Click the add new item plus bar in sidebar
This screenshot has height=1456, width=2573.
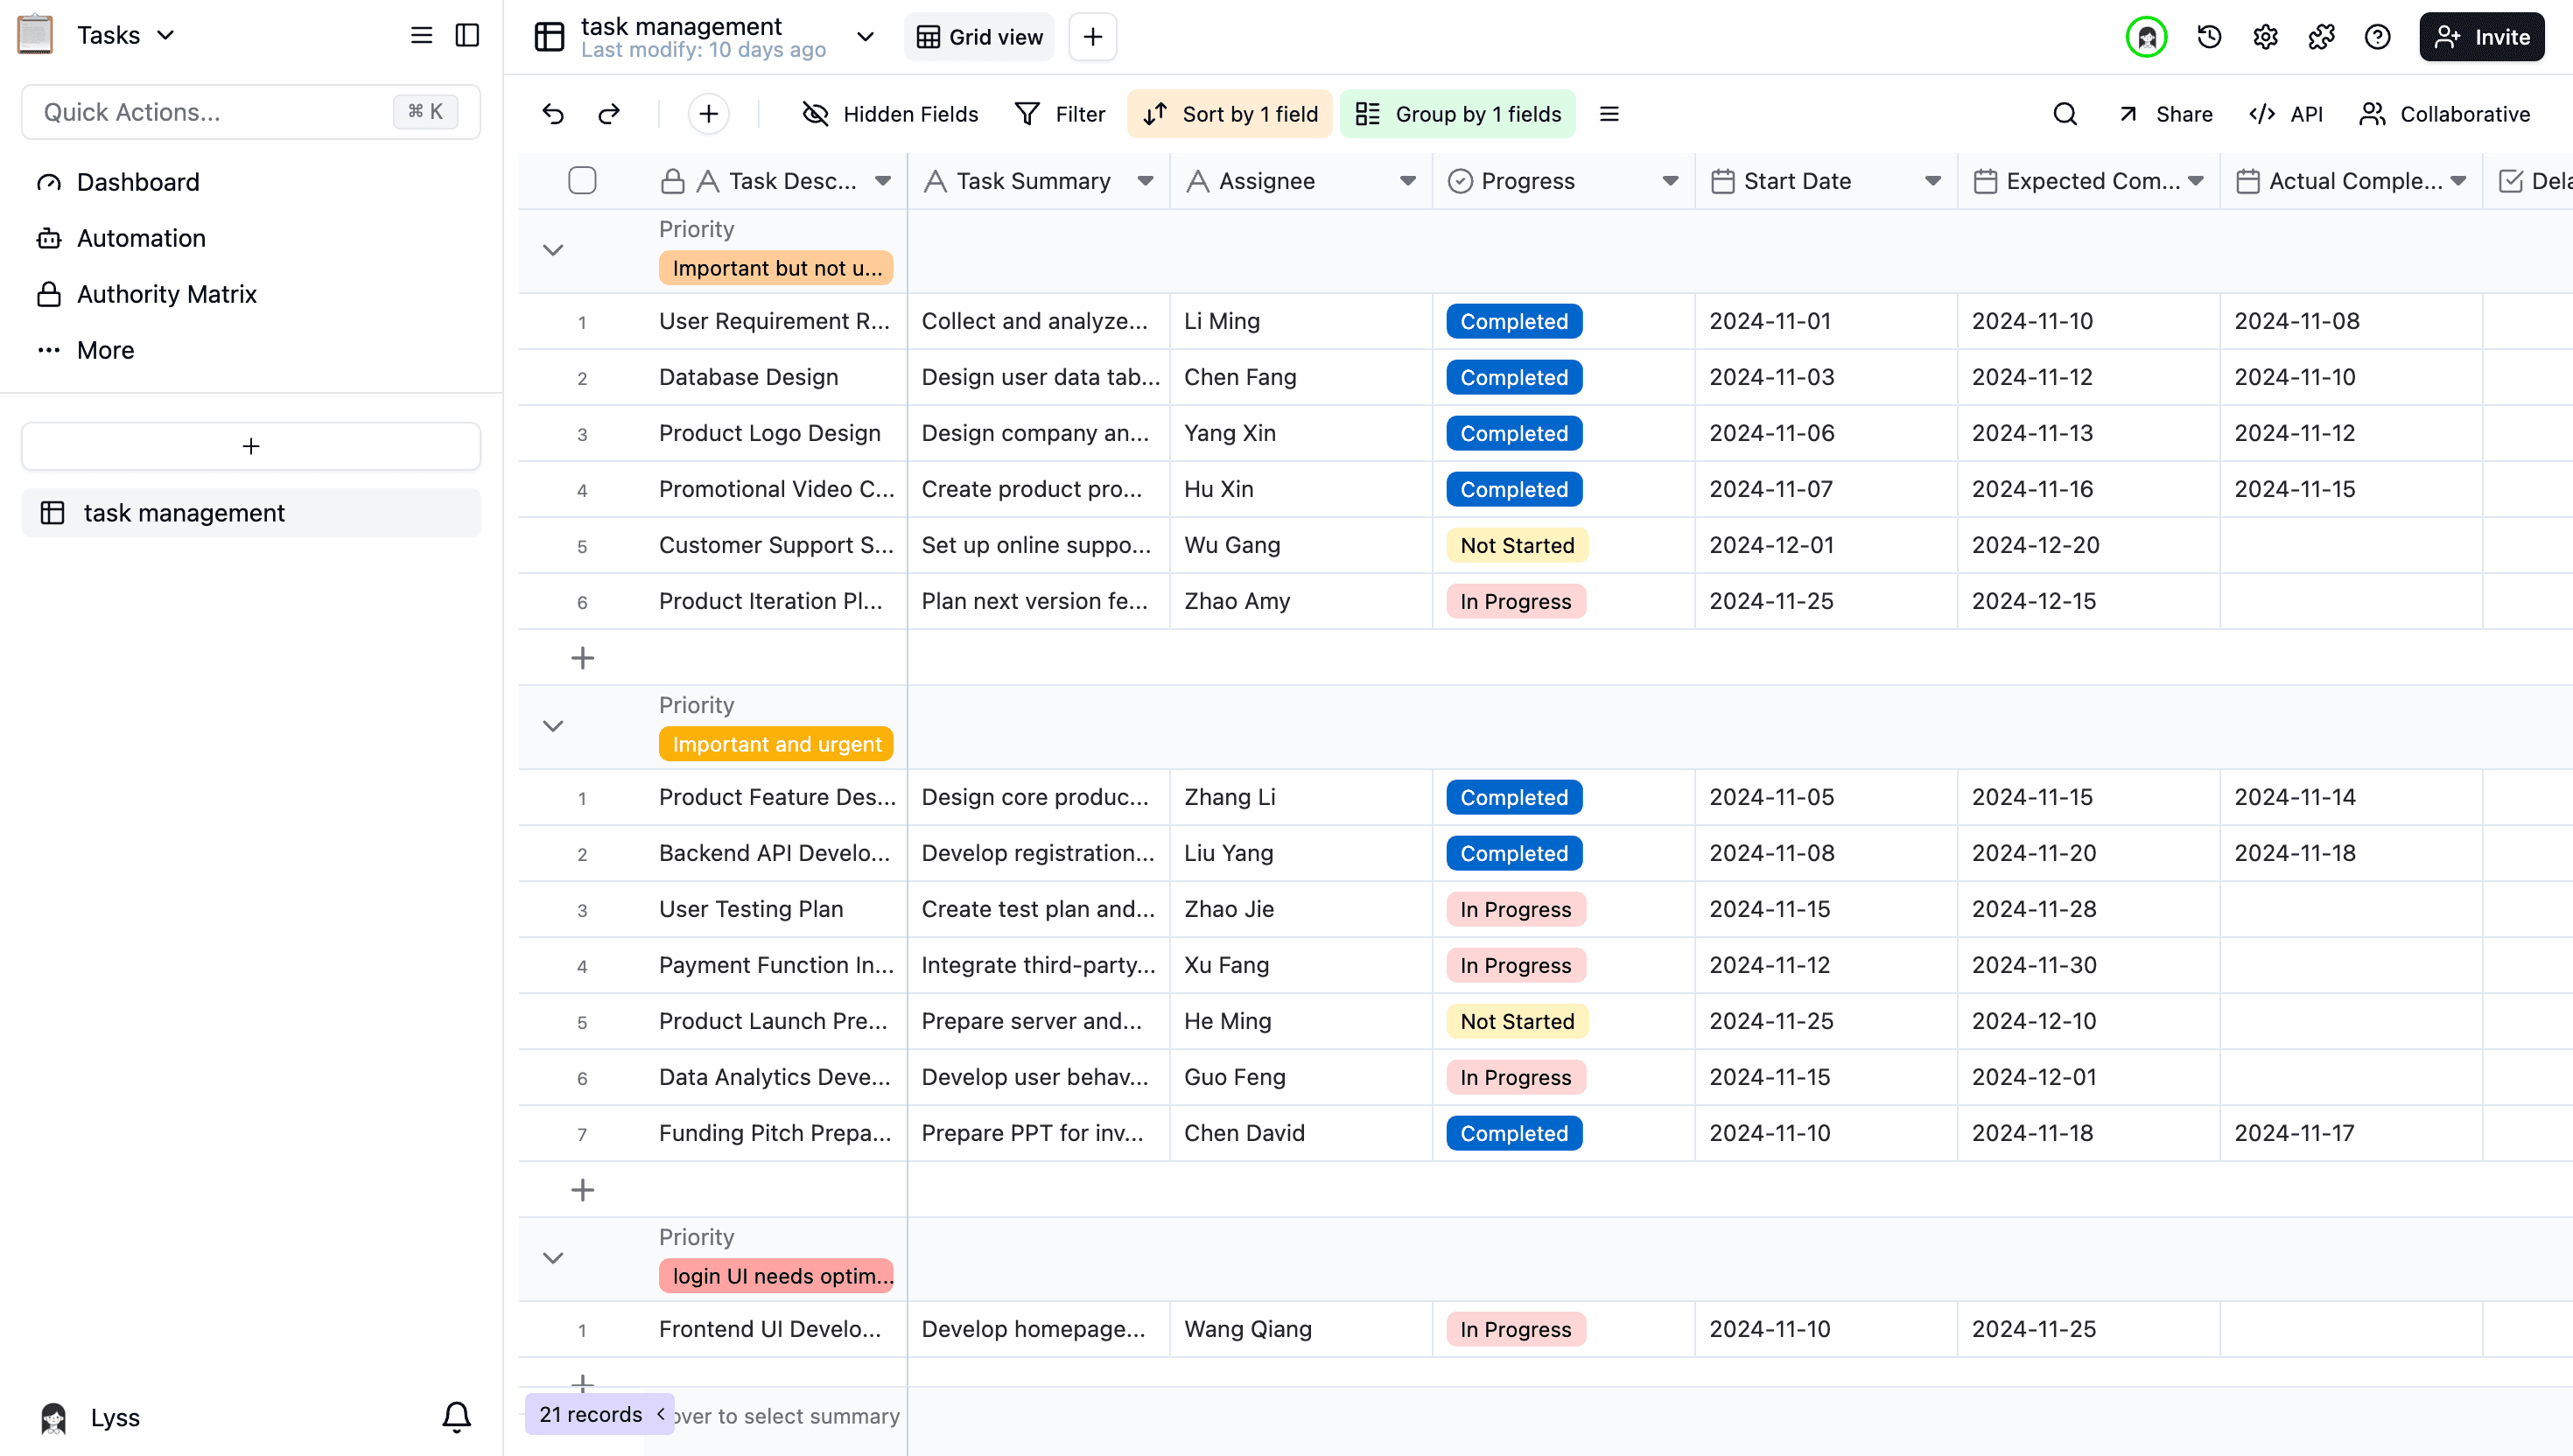(251, 446)
